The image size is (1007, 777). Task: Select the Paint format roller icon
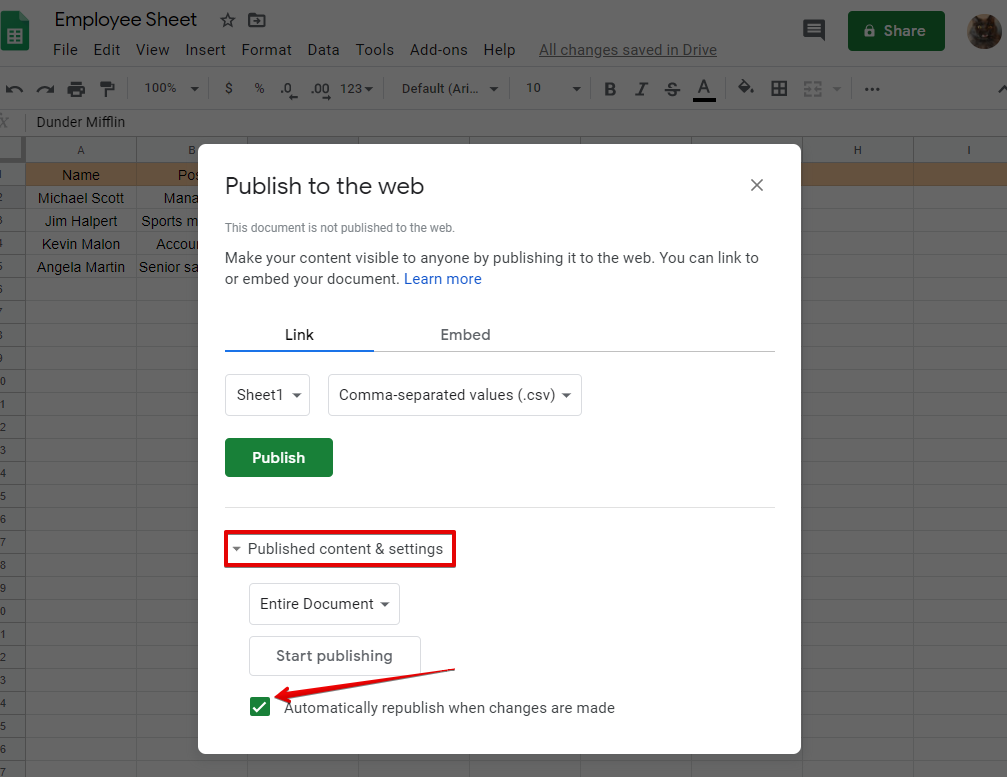[107, 89]
